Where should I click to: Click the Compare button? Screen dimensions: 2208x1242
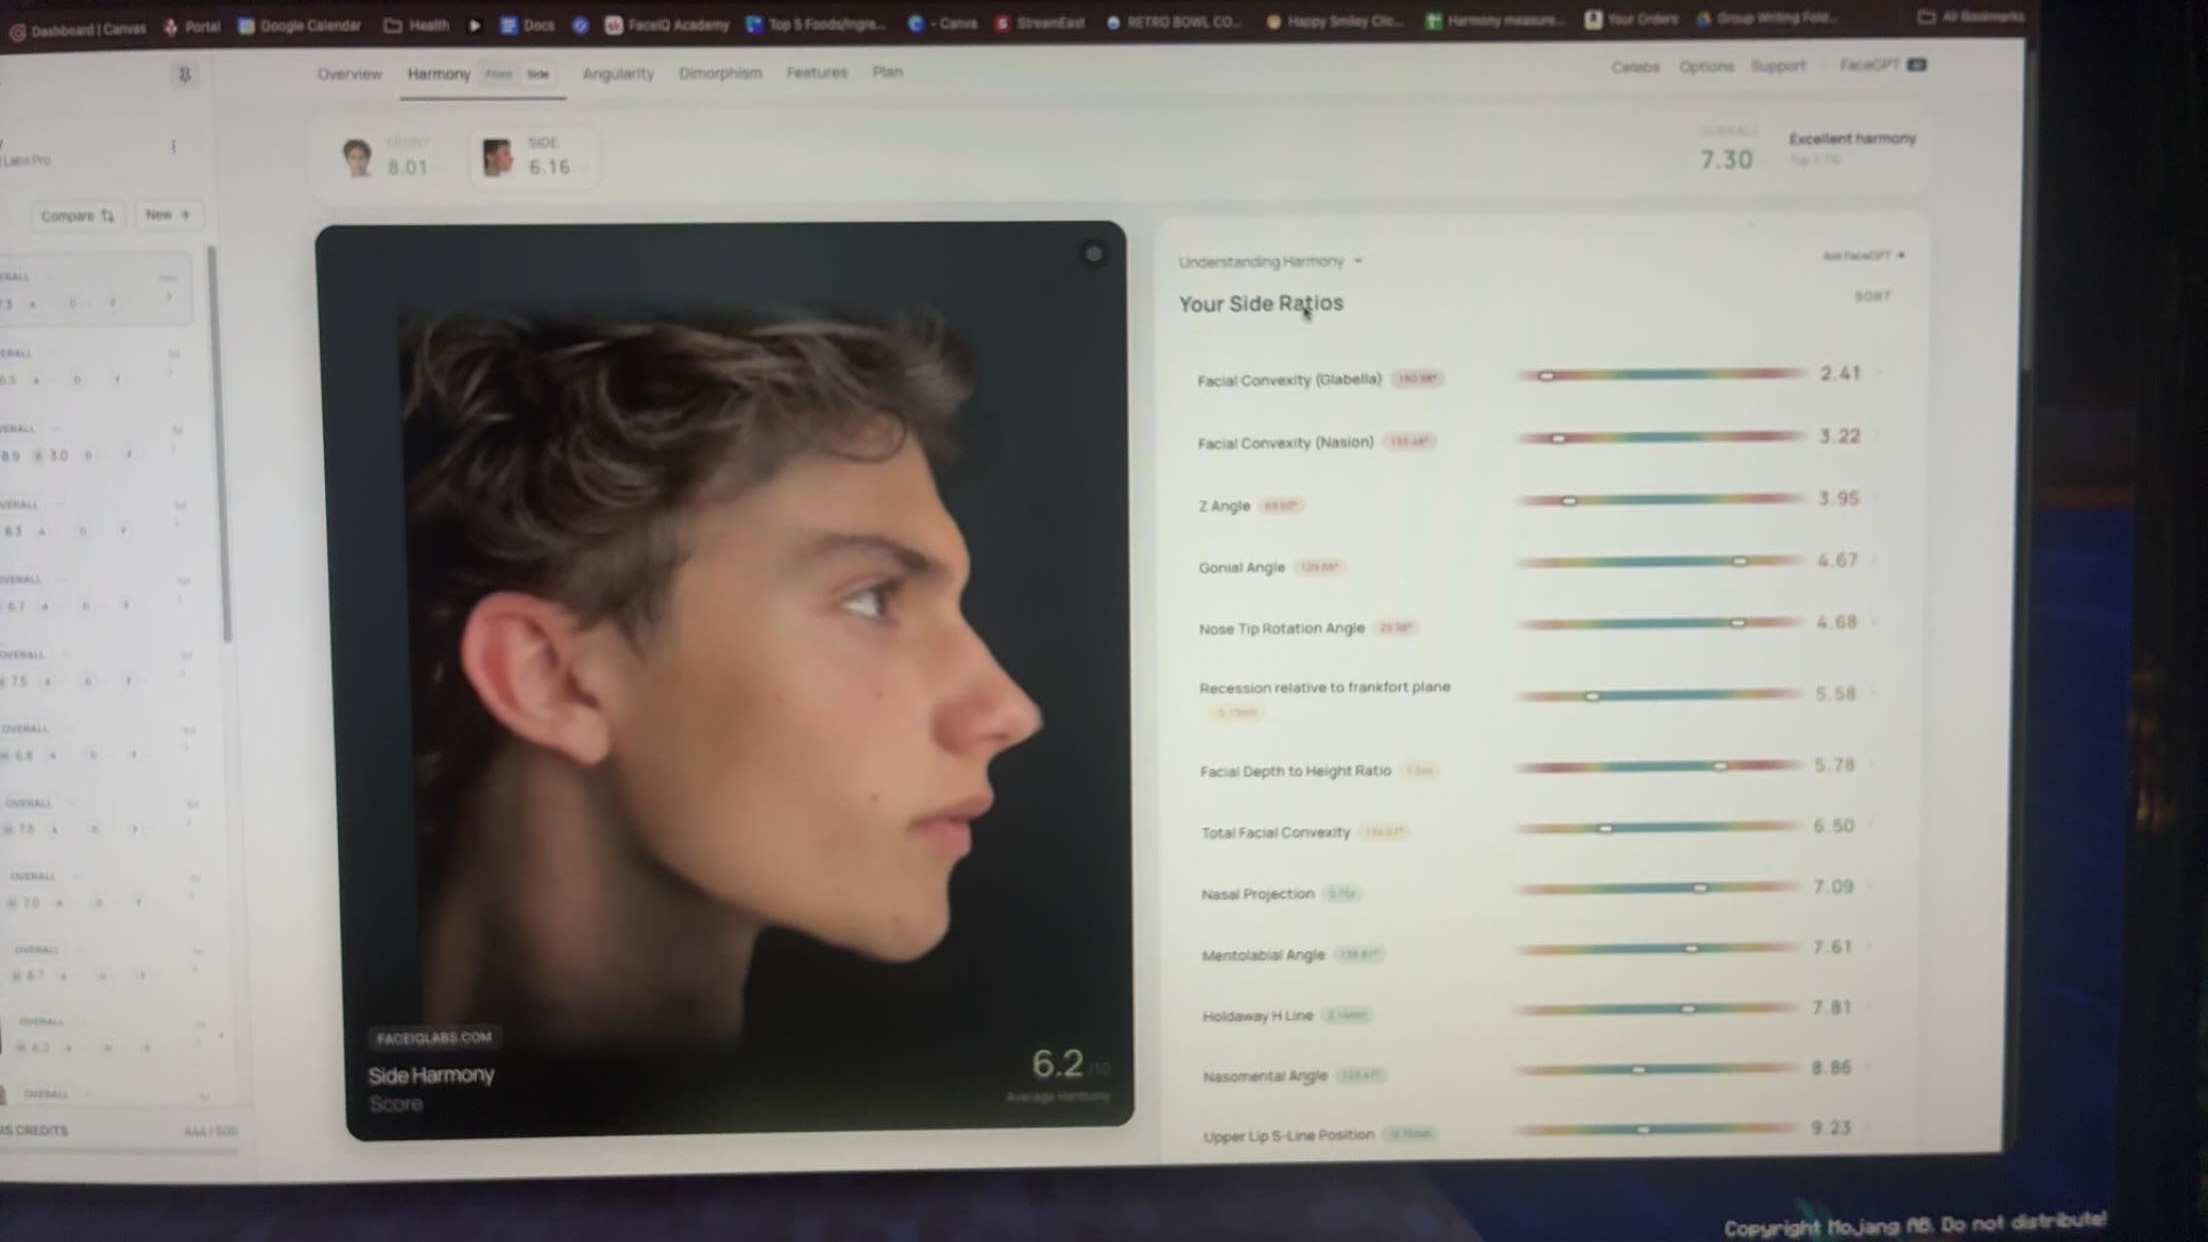[77, 216]
